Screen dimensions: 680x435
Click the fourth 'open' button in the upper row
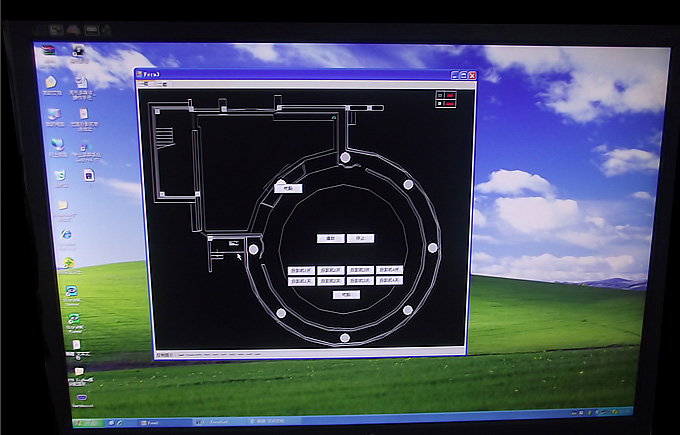[x=389, y=270]
